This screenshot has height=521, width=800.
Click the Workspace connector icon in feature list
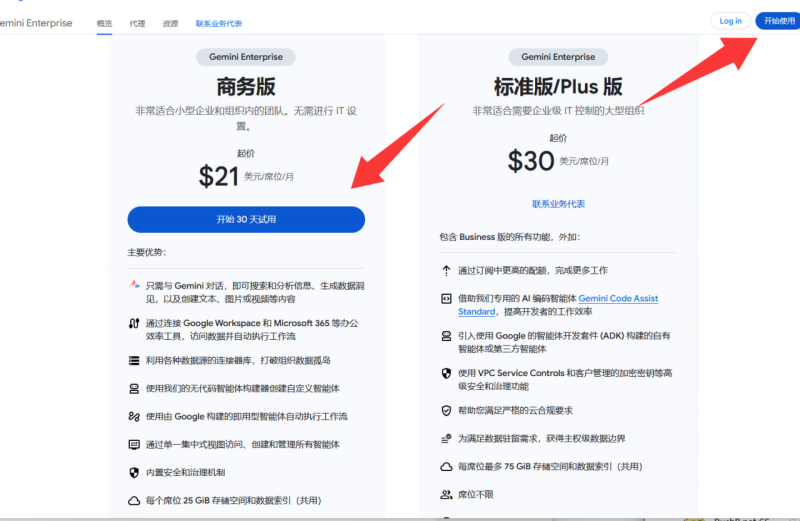134,323
